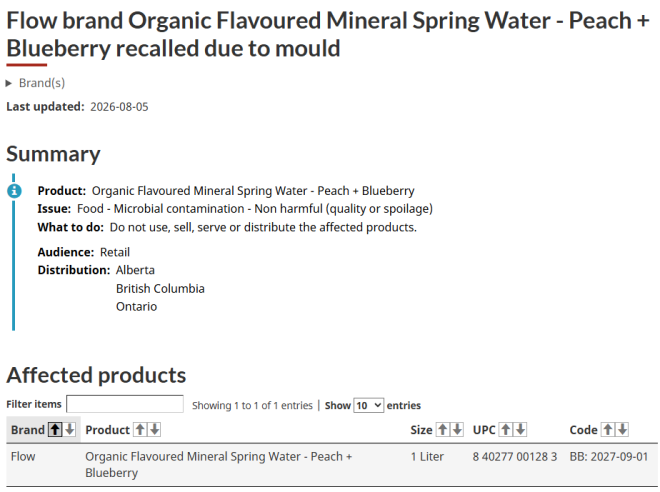Screen dimensions: 660x492
Task: Sort Product column ascending arrow
Action: [x=140, y=430]
